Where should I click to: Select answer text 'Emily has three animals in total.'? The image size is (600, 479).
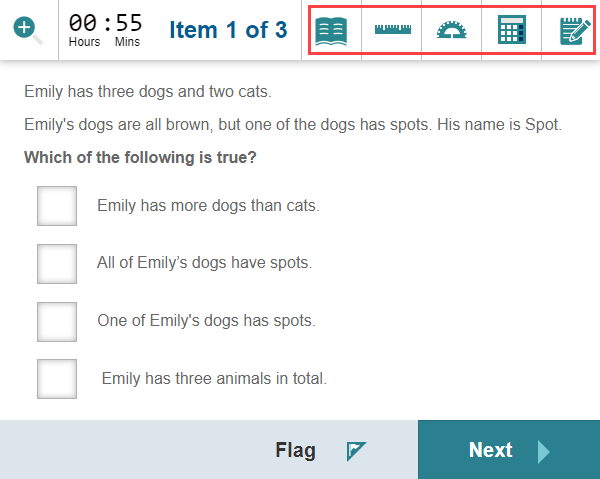[214, 379]
